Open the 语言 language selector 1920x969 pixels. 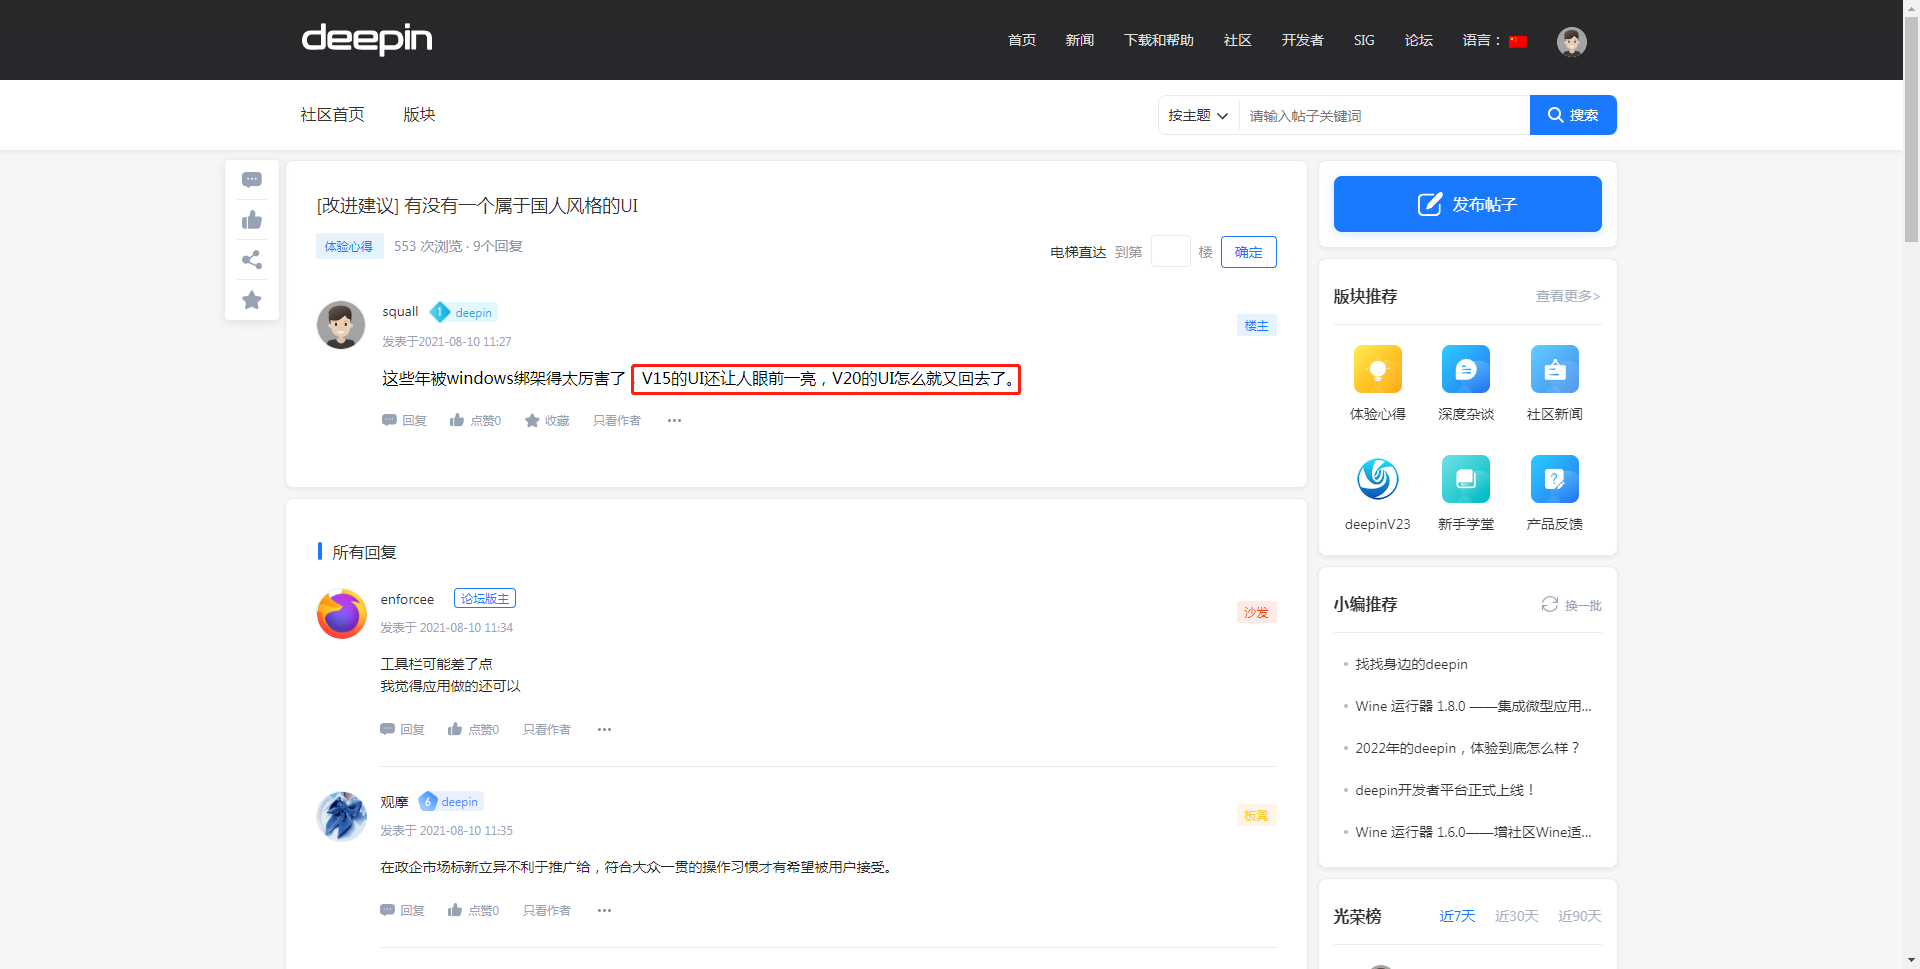[1494, 41]
